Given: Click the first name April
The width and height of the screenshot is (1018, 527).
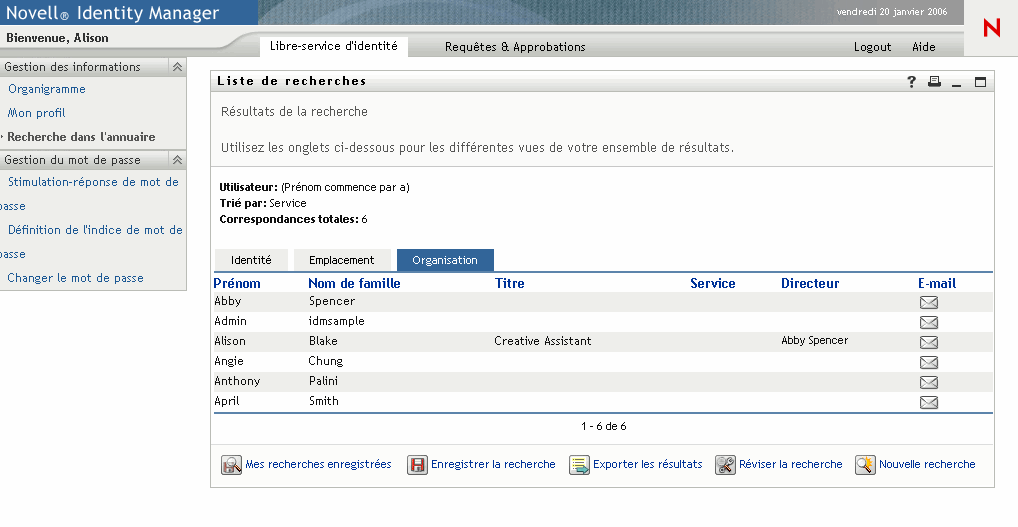Looking at the screenshot, I should (x=227, y=401).
